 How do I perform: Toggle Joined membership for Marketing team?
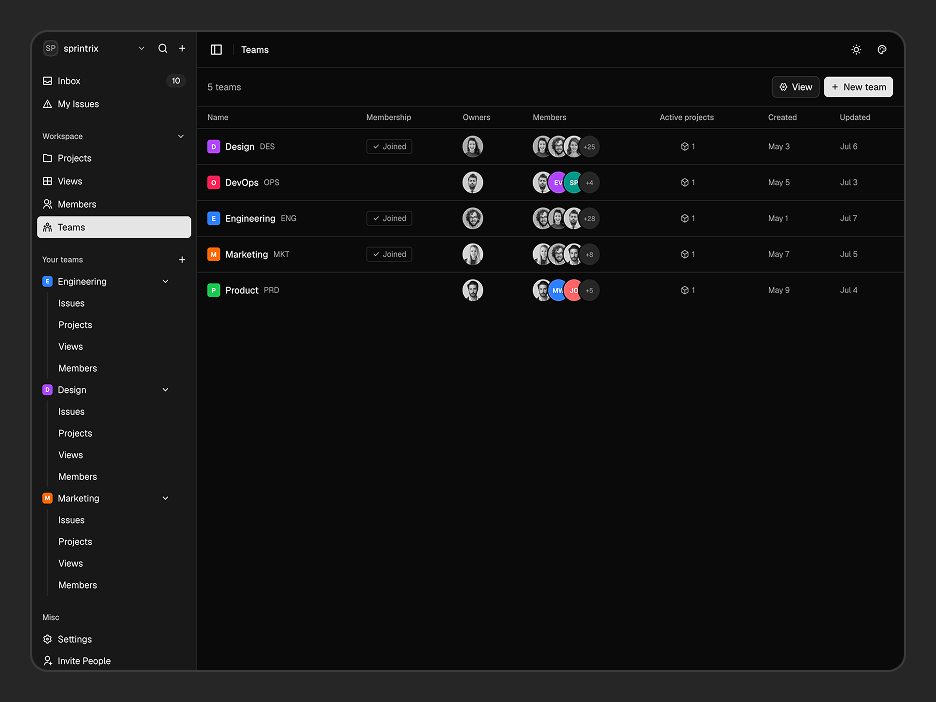pyautogui.click(x=389, y=254)
